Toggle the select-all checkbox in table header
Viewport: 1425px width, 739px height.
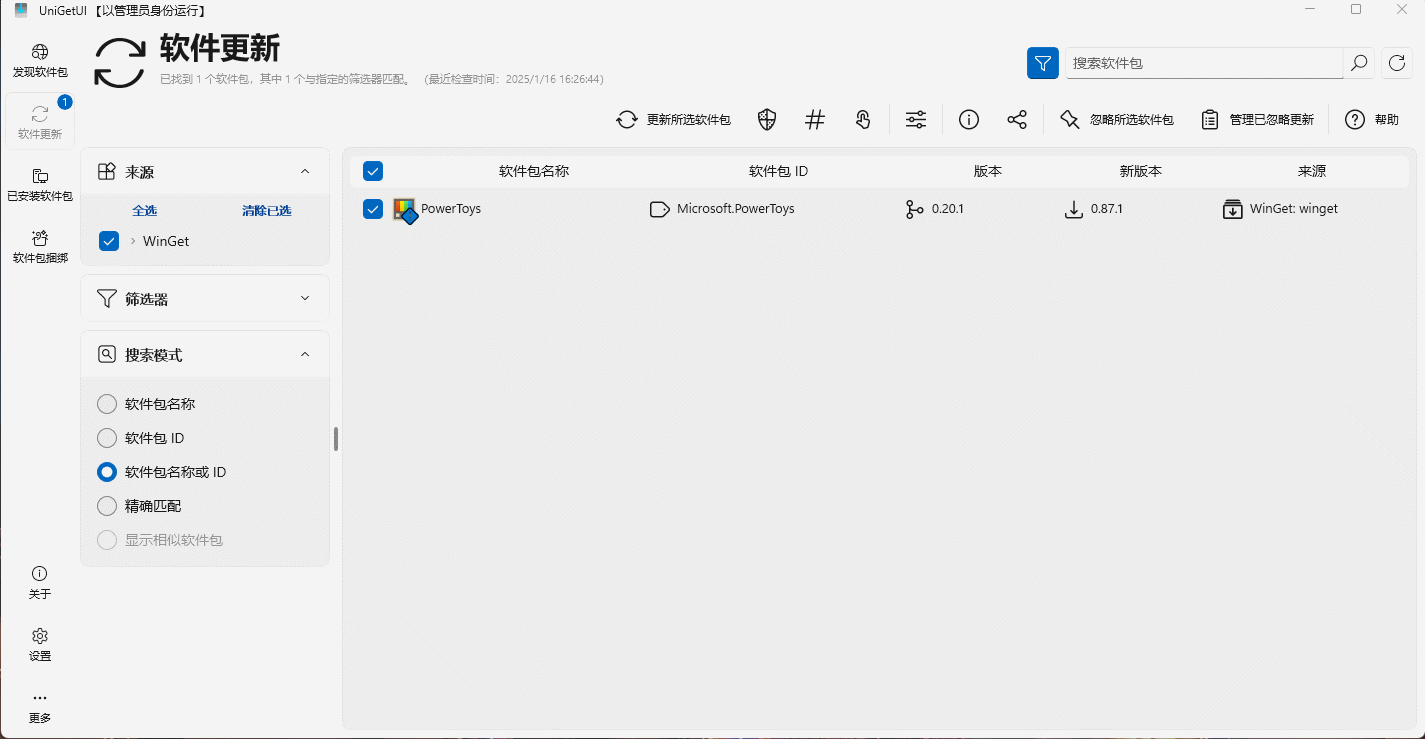(373, 171)
